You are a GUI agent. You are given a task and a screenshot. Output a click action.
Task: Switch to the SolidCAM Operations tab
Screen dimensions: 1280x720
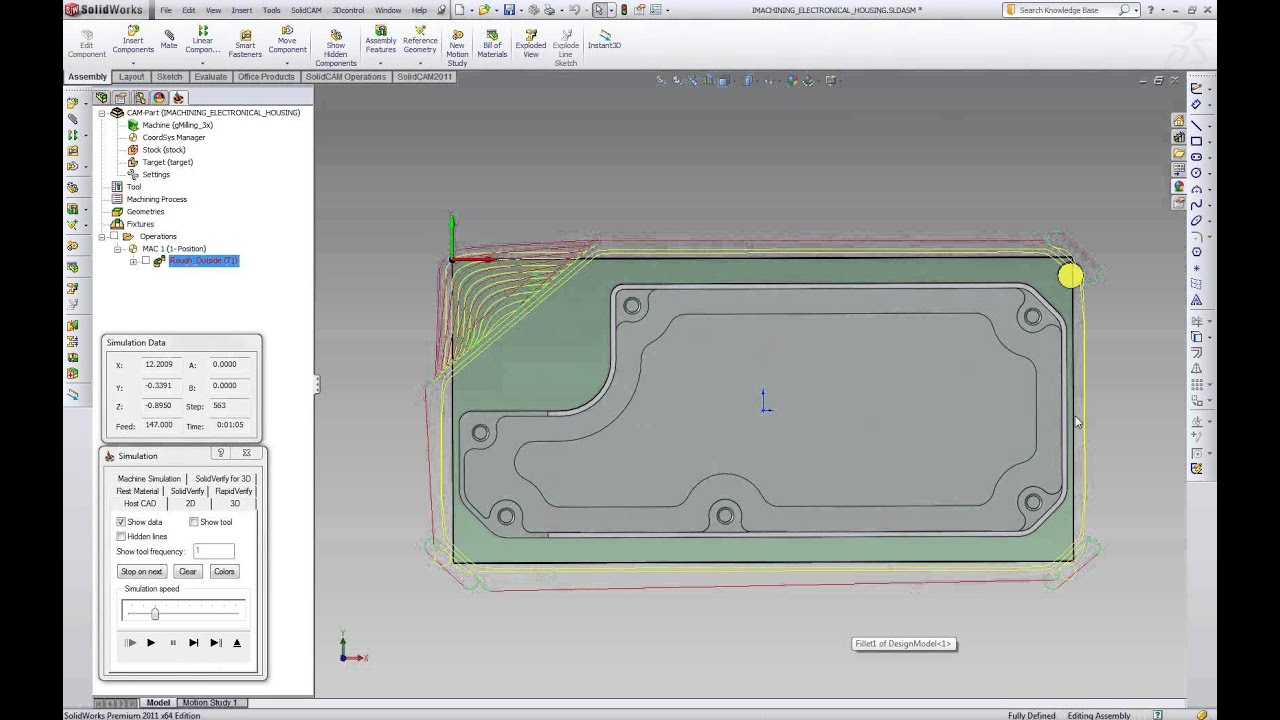[346, 77]
